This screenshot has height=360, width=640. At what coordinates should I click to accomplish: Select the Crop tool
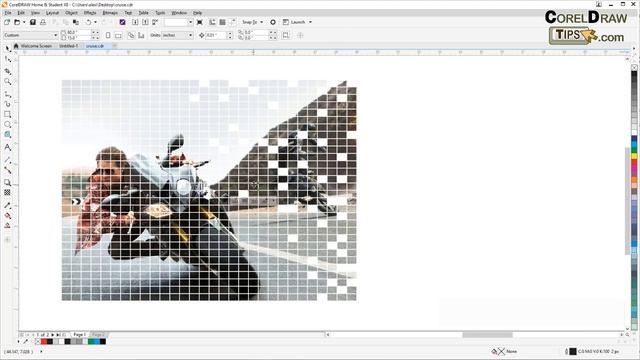coord(7,71)
